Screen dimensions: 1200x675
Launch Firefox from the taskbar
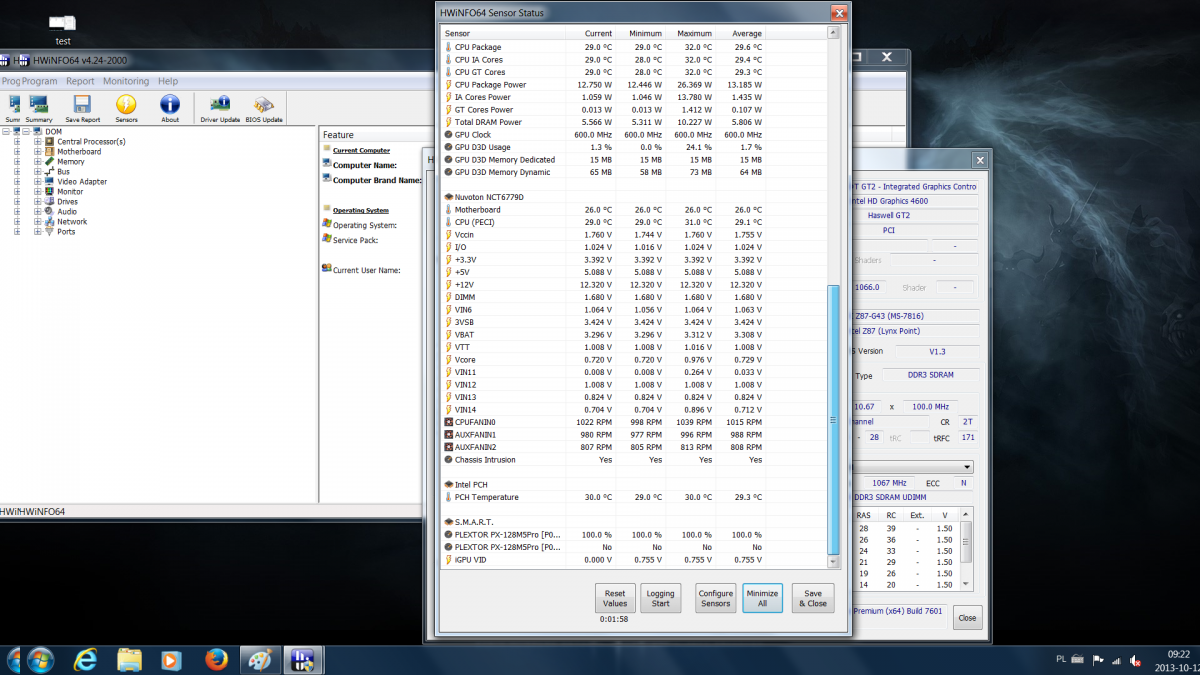point(215,660)
